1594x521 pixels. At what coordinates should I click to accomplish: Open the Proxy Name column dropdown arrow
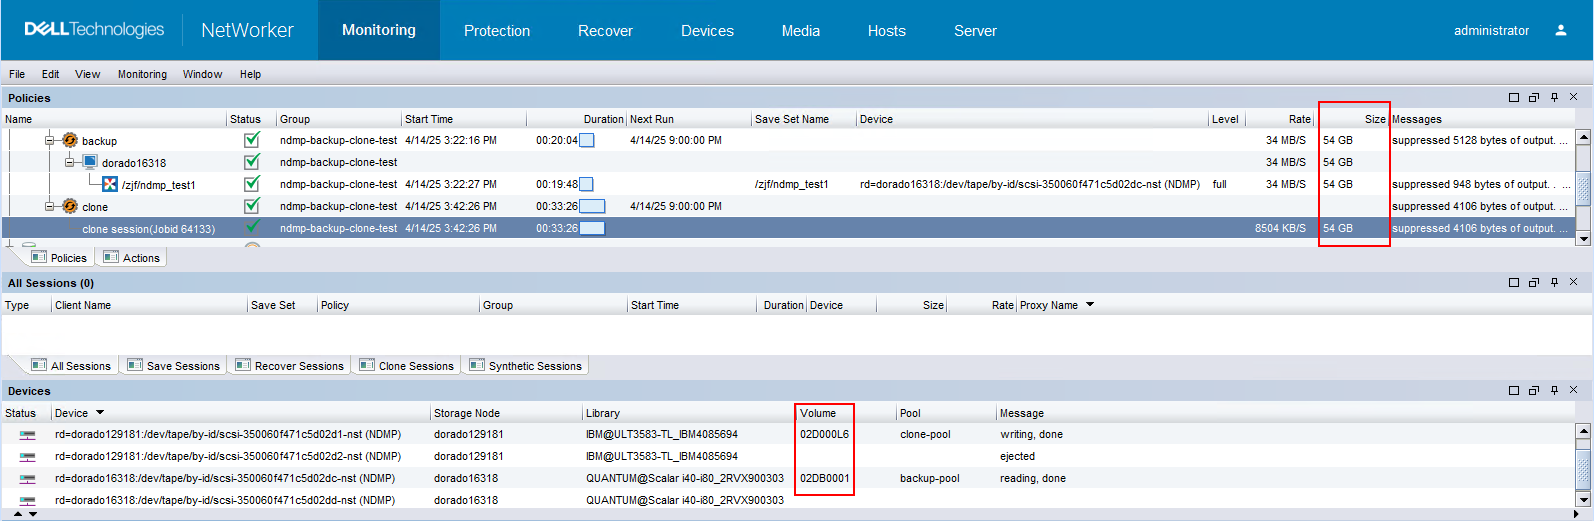tap(1090, 305)
